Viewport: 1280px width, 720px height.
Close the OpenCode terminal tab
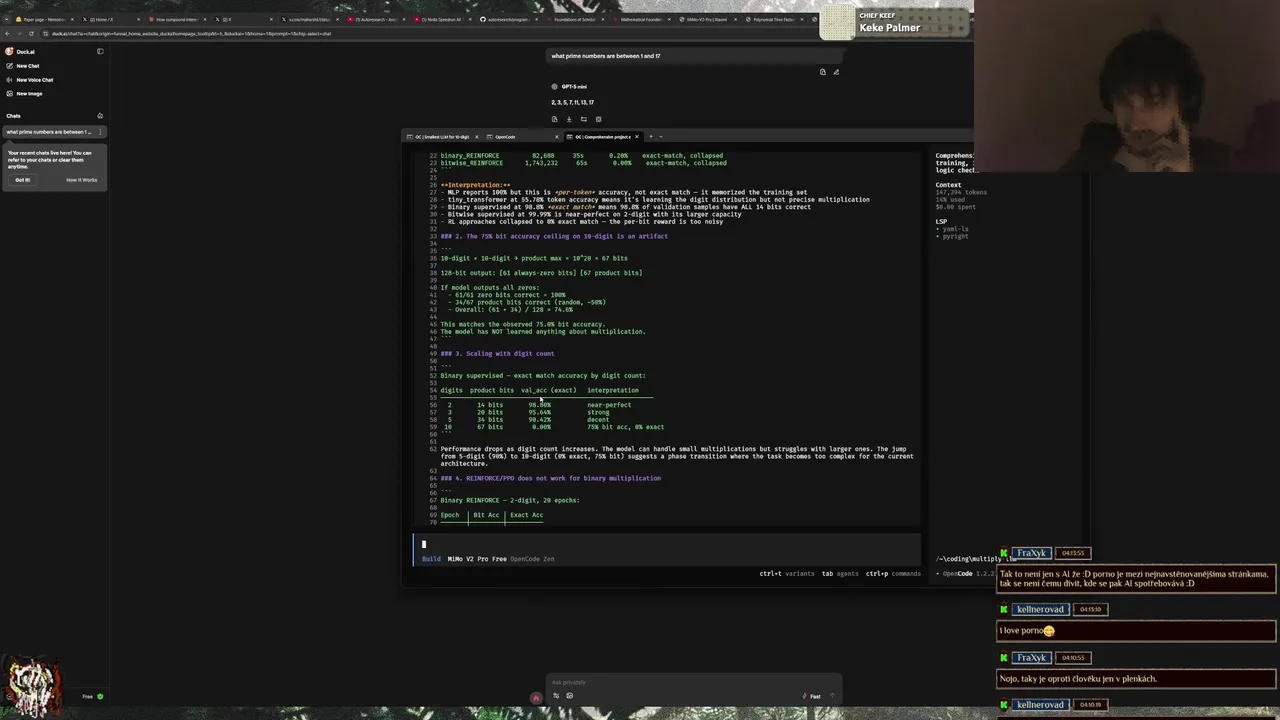click(x=558, y=136)
